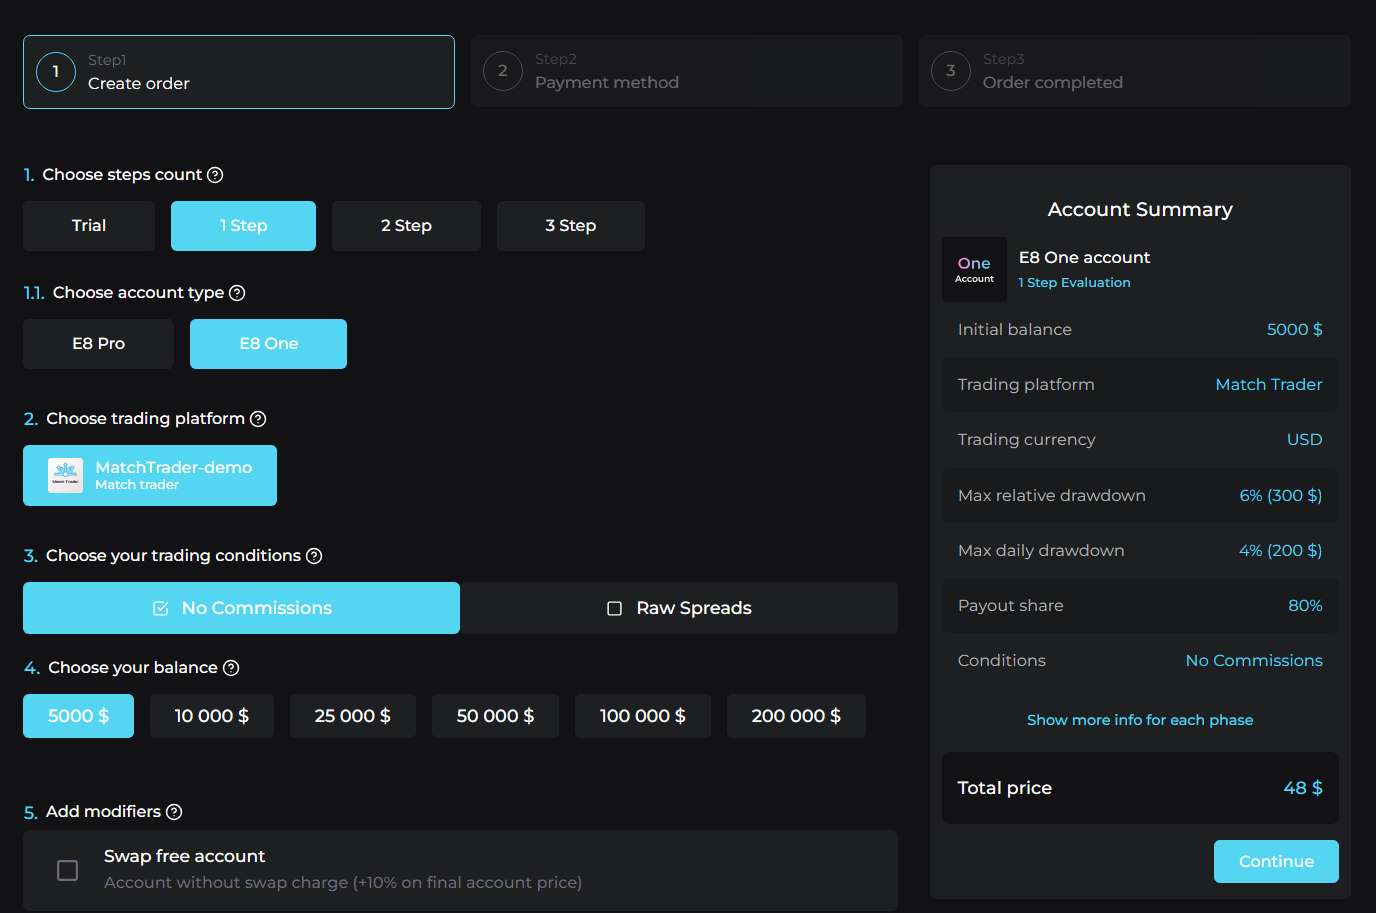Choose the E8 Pro account type
The image size is (1376, 913).
(x=98, y=344)
